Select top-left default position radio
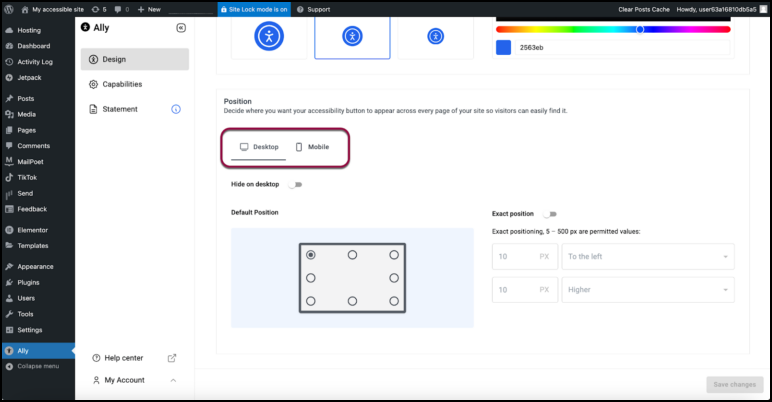 point(311,255)
